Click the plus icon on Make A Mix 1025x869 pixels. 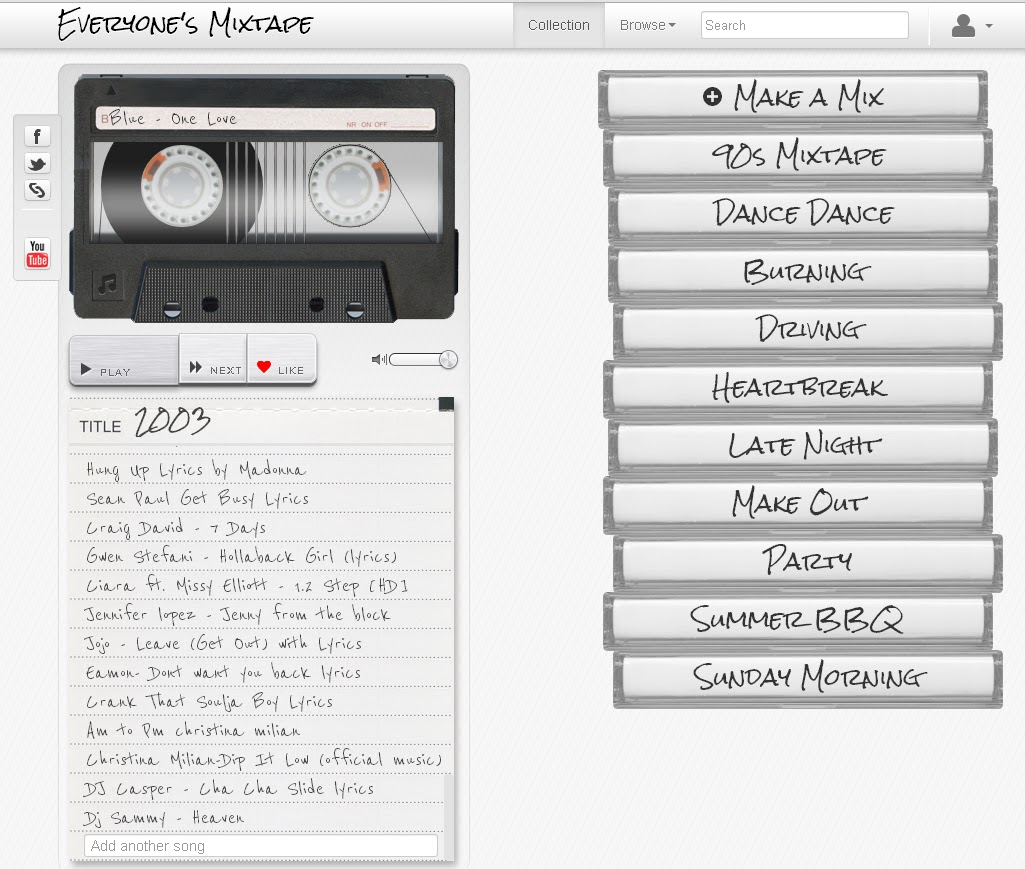coord(712,97)
